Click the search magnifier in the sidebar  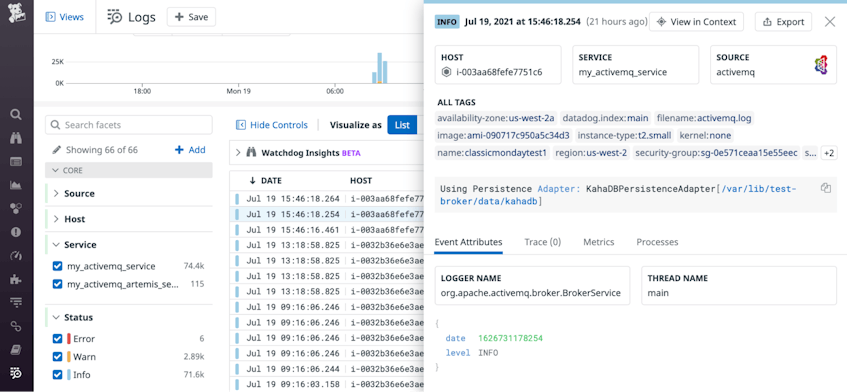16,114
